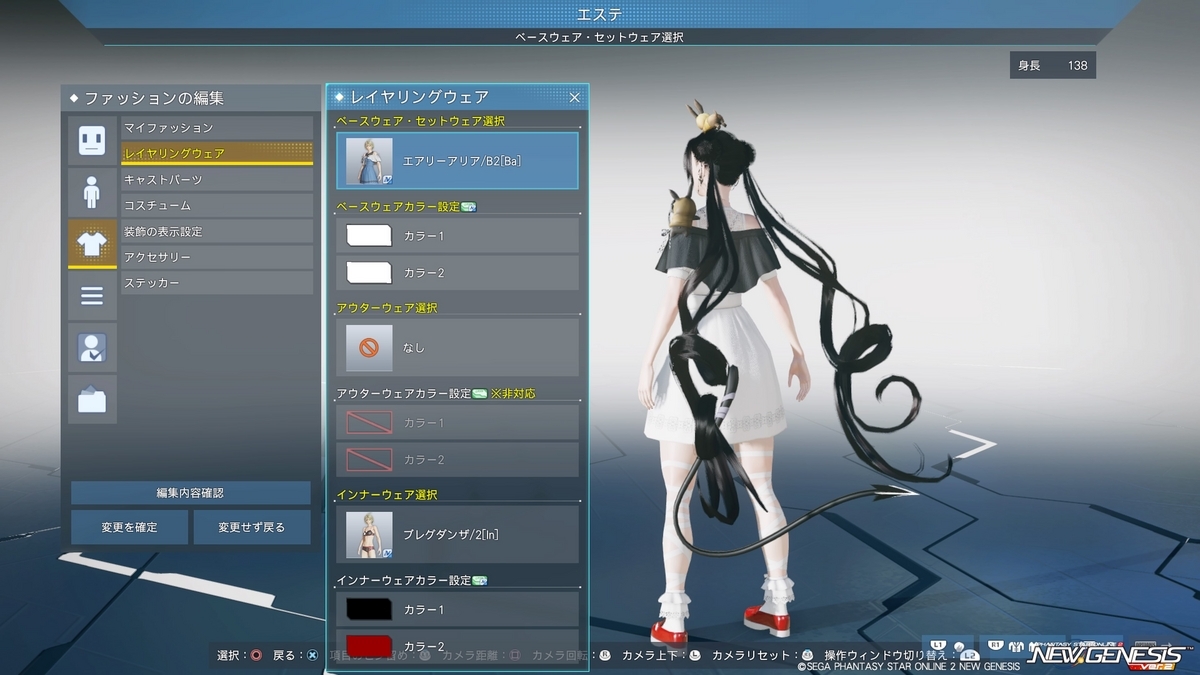1200x675 pixels.
Task: Open 装飾の表示設定 menu entry
Action: click(217, 232)
